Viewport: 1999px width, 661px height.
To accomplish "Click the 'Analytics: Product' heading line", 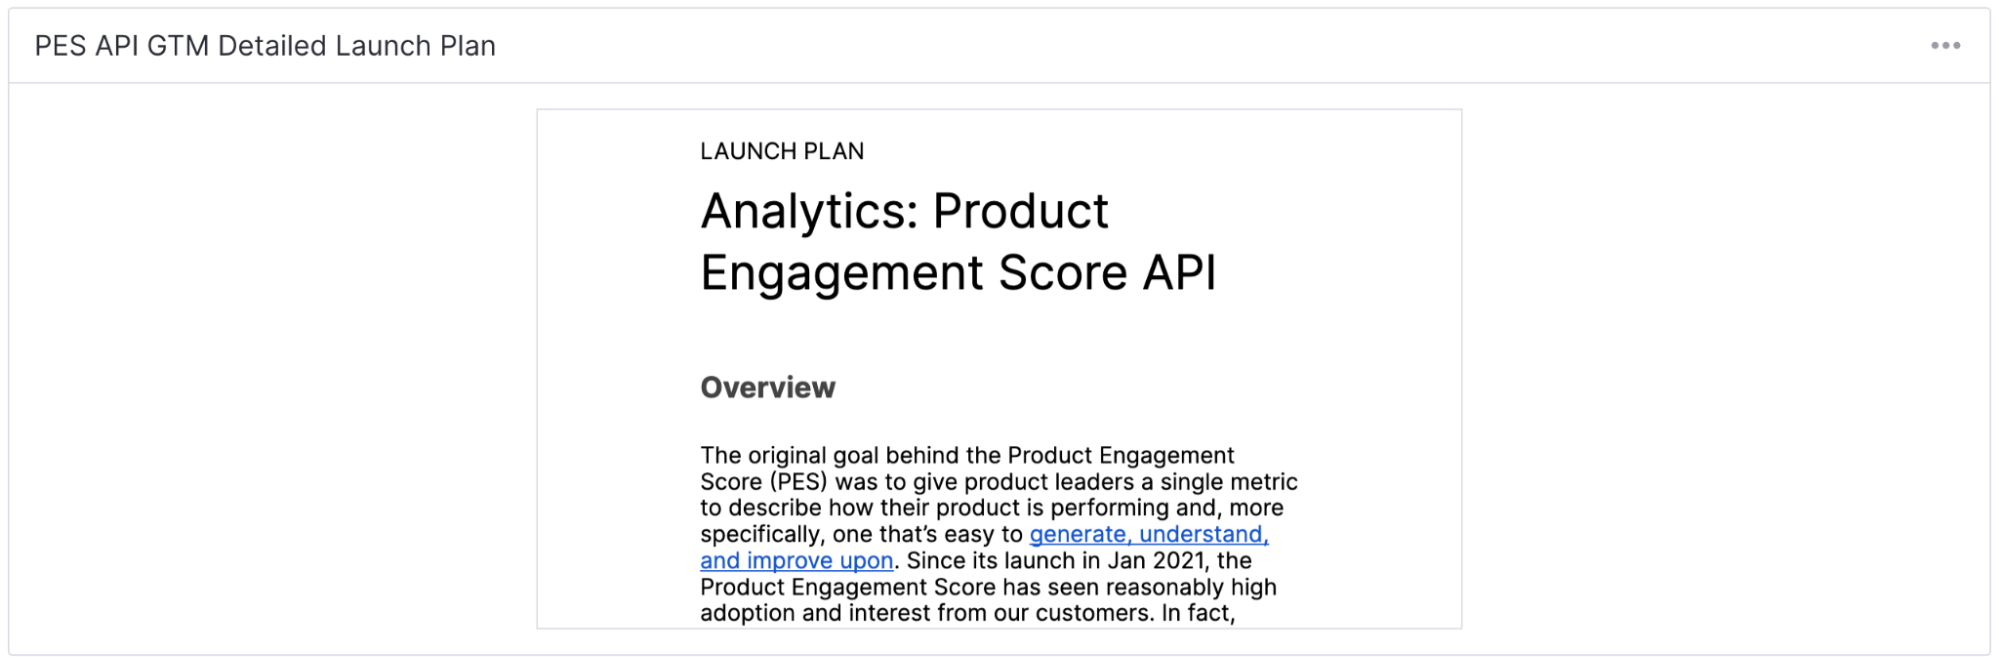I will click(x=904, y=211).
